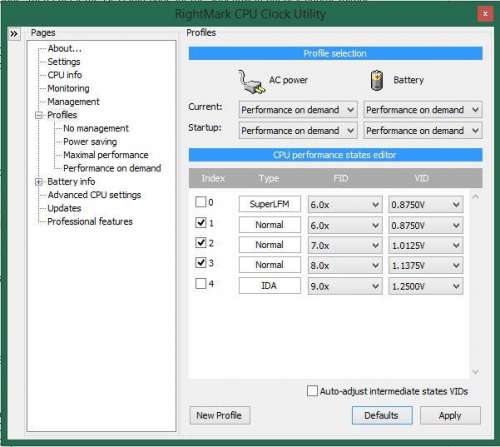Uncheck the index 1 state checkbox
Image resolution: width=500 pixels, height=447 pixels.
[x=201, y=222]
